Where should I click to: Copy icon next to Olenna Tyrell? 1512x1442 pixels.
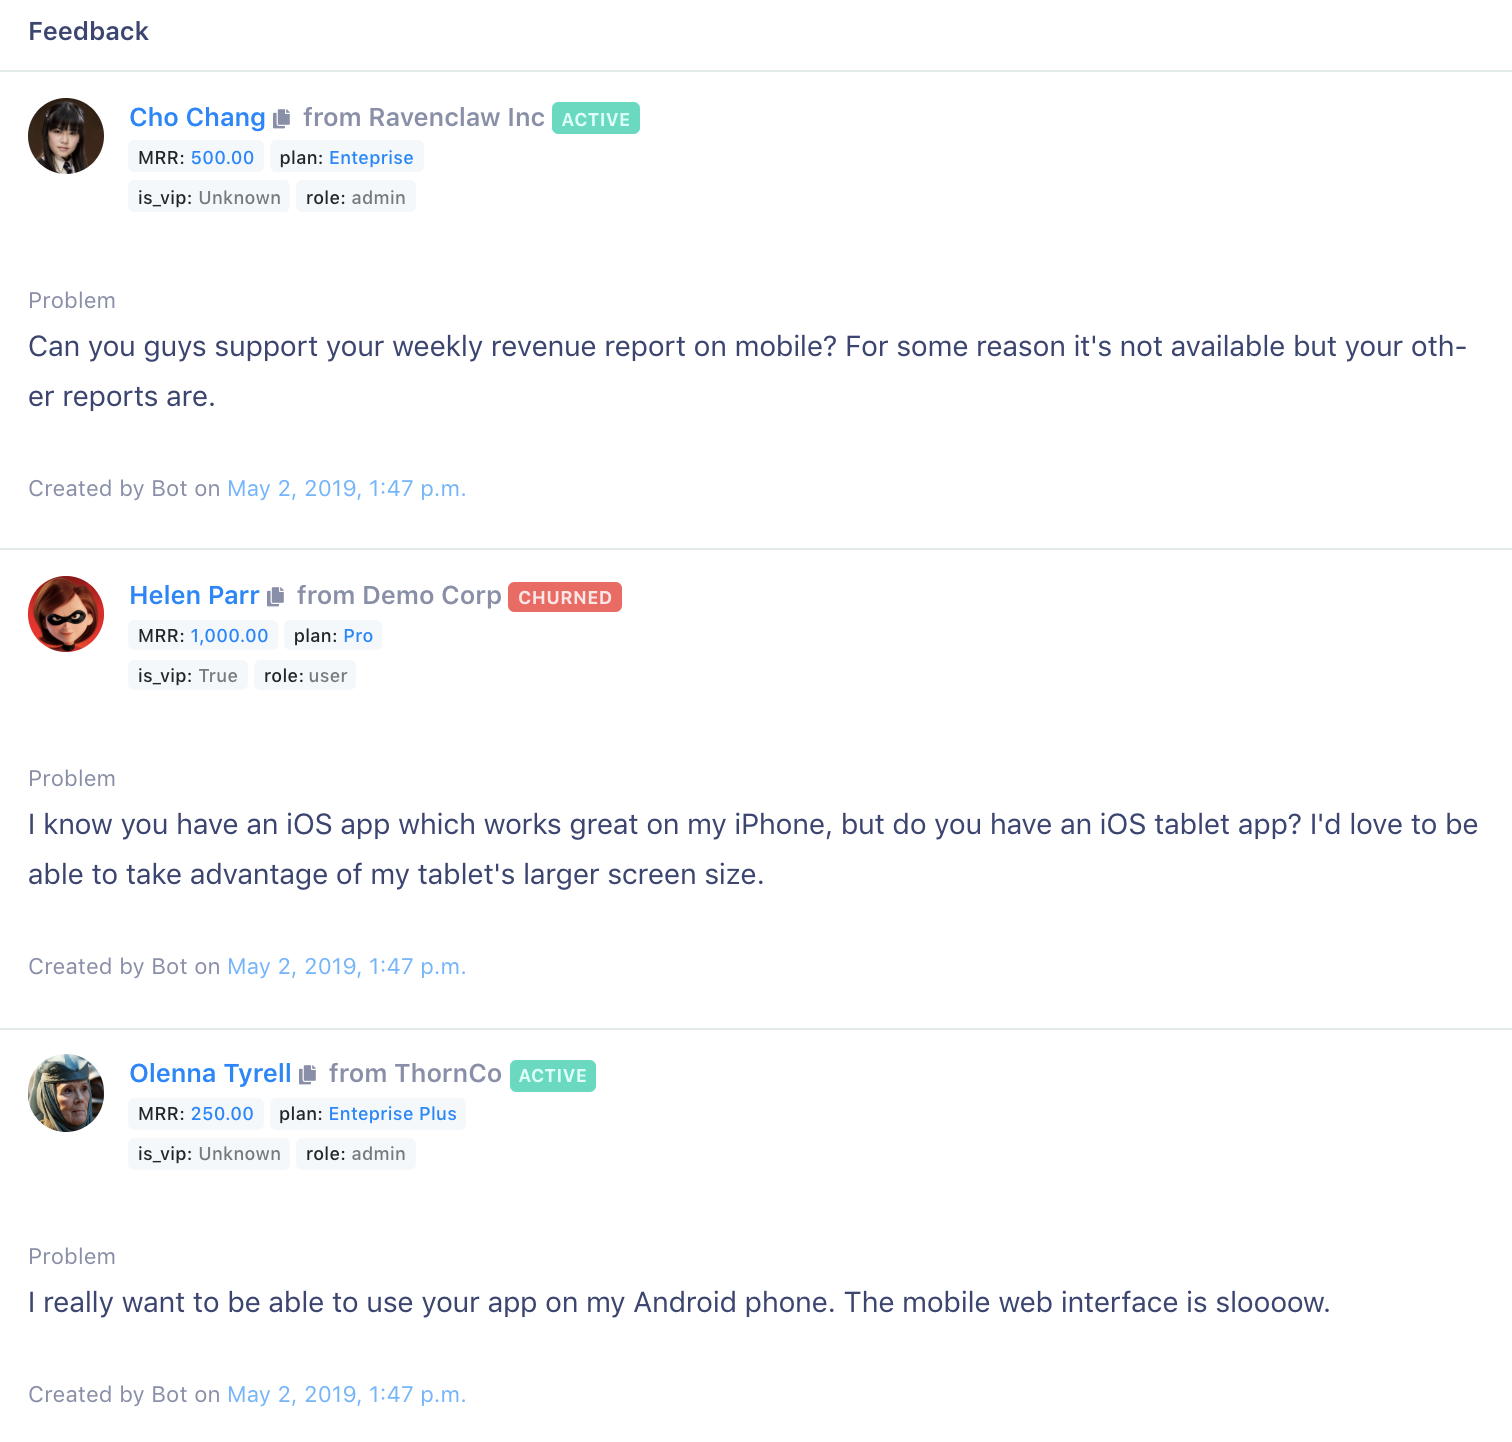(308, 1074)
